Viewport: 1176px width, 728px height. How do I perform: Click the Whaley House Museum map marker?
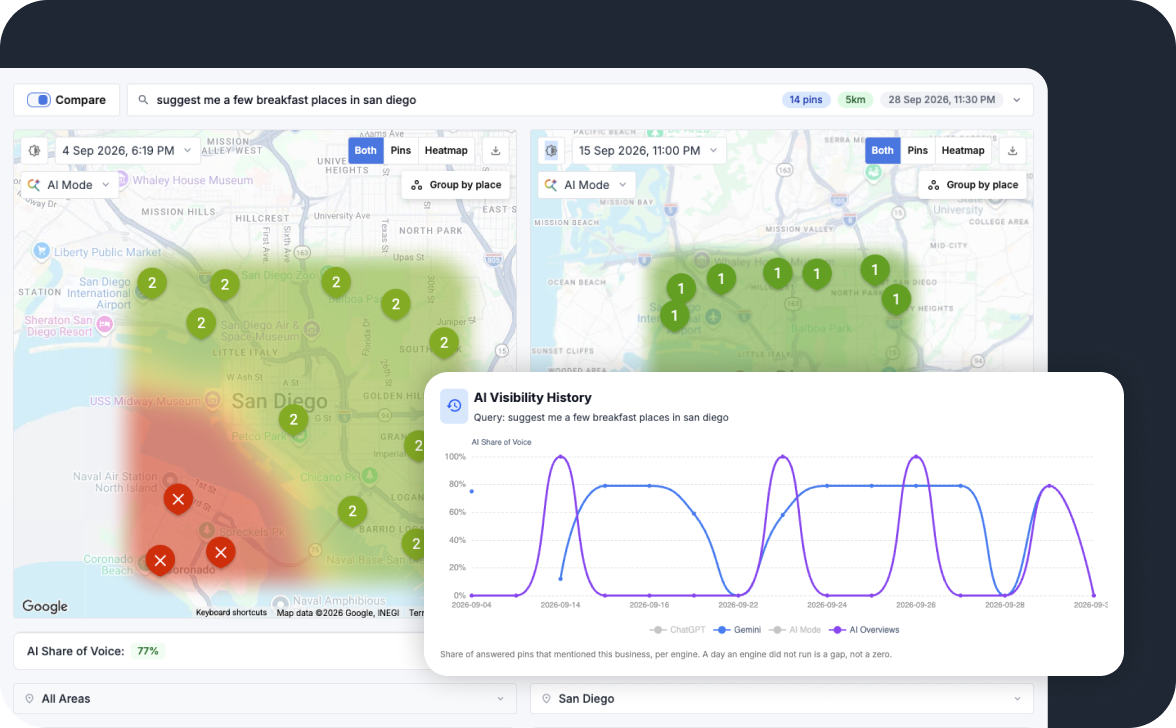tap(121, 180)
